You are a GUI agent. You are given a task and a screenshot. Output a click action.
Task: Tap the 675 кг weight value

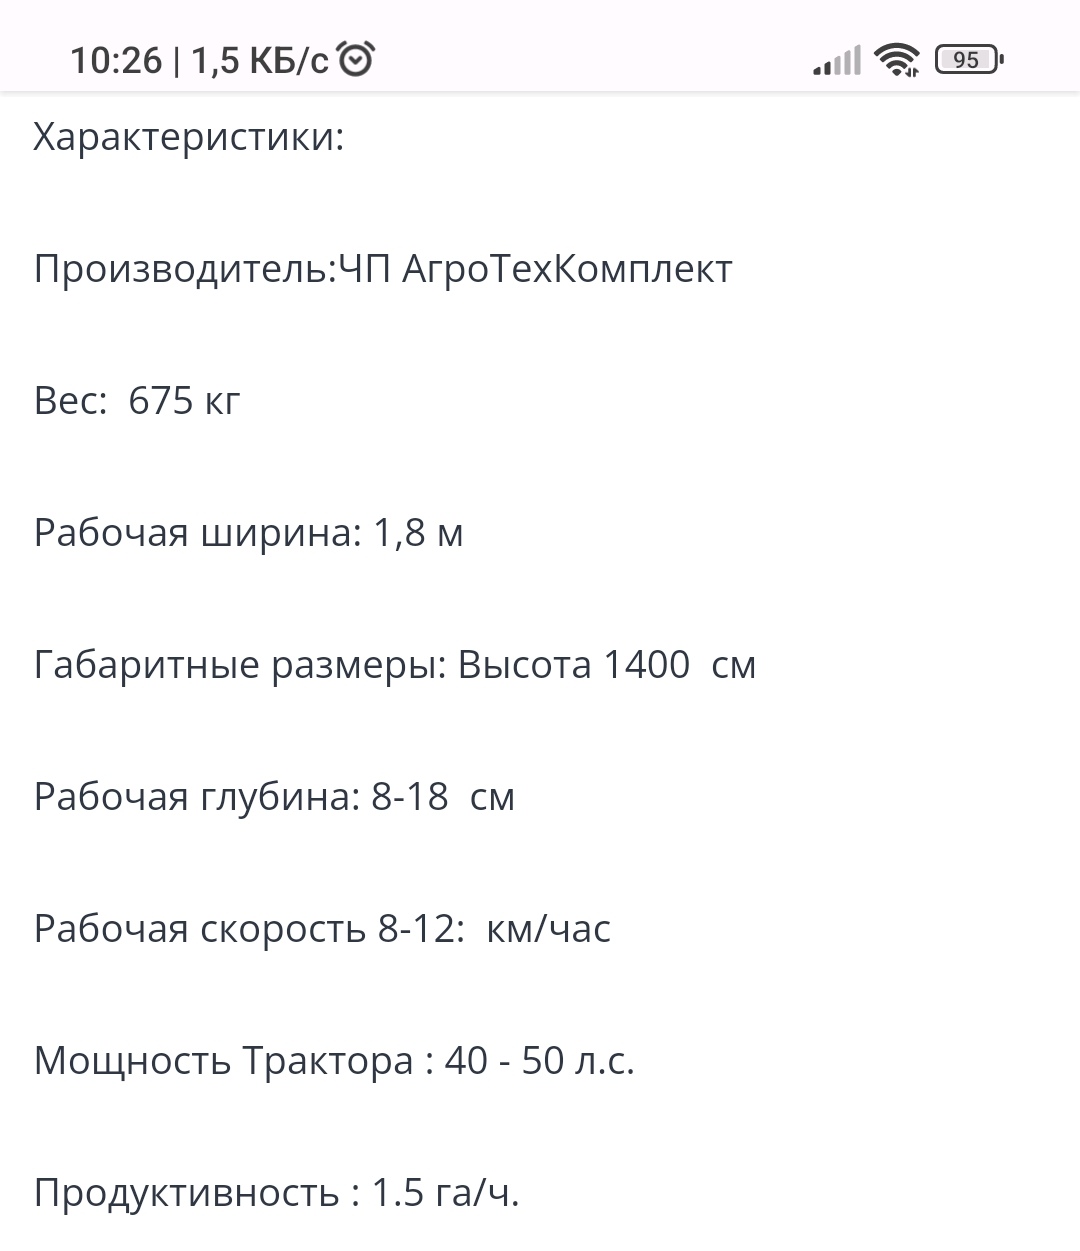[185, 401]
